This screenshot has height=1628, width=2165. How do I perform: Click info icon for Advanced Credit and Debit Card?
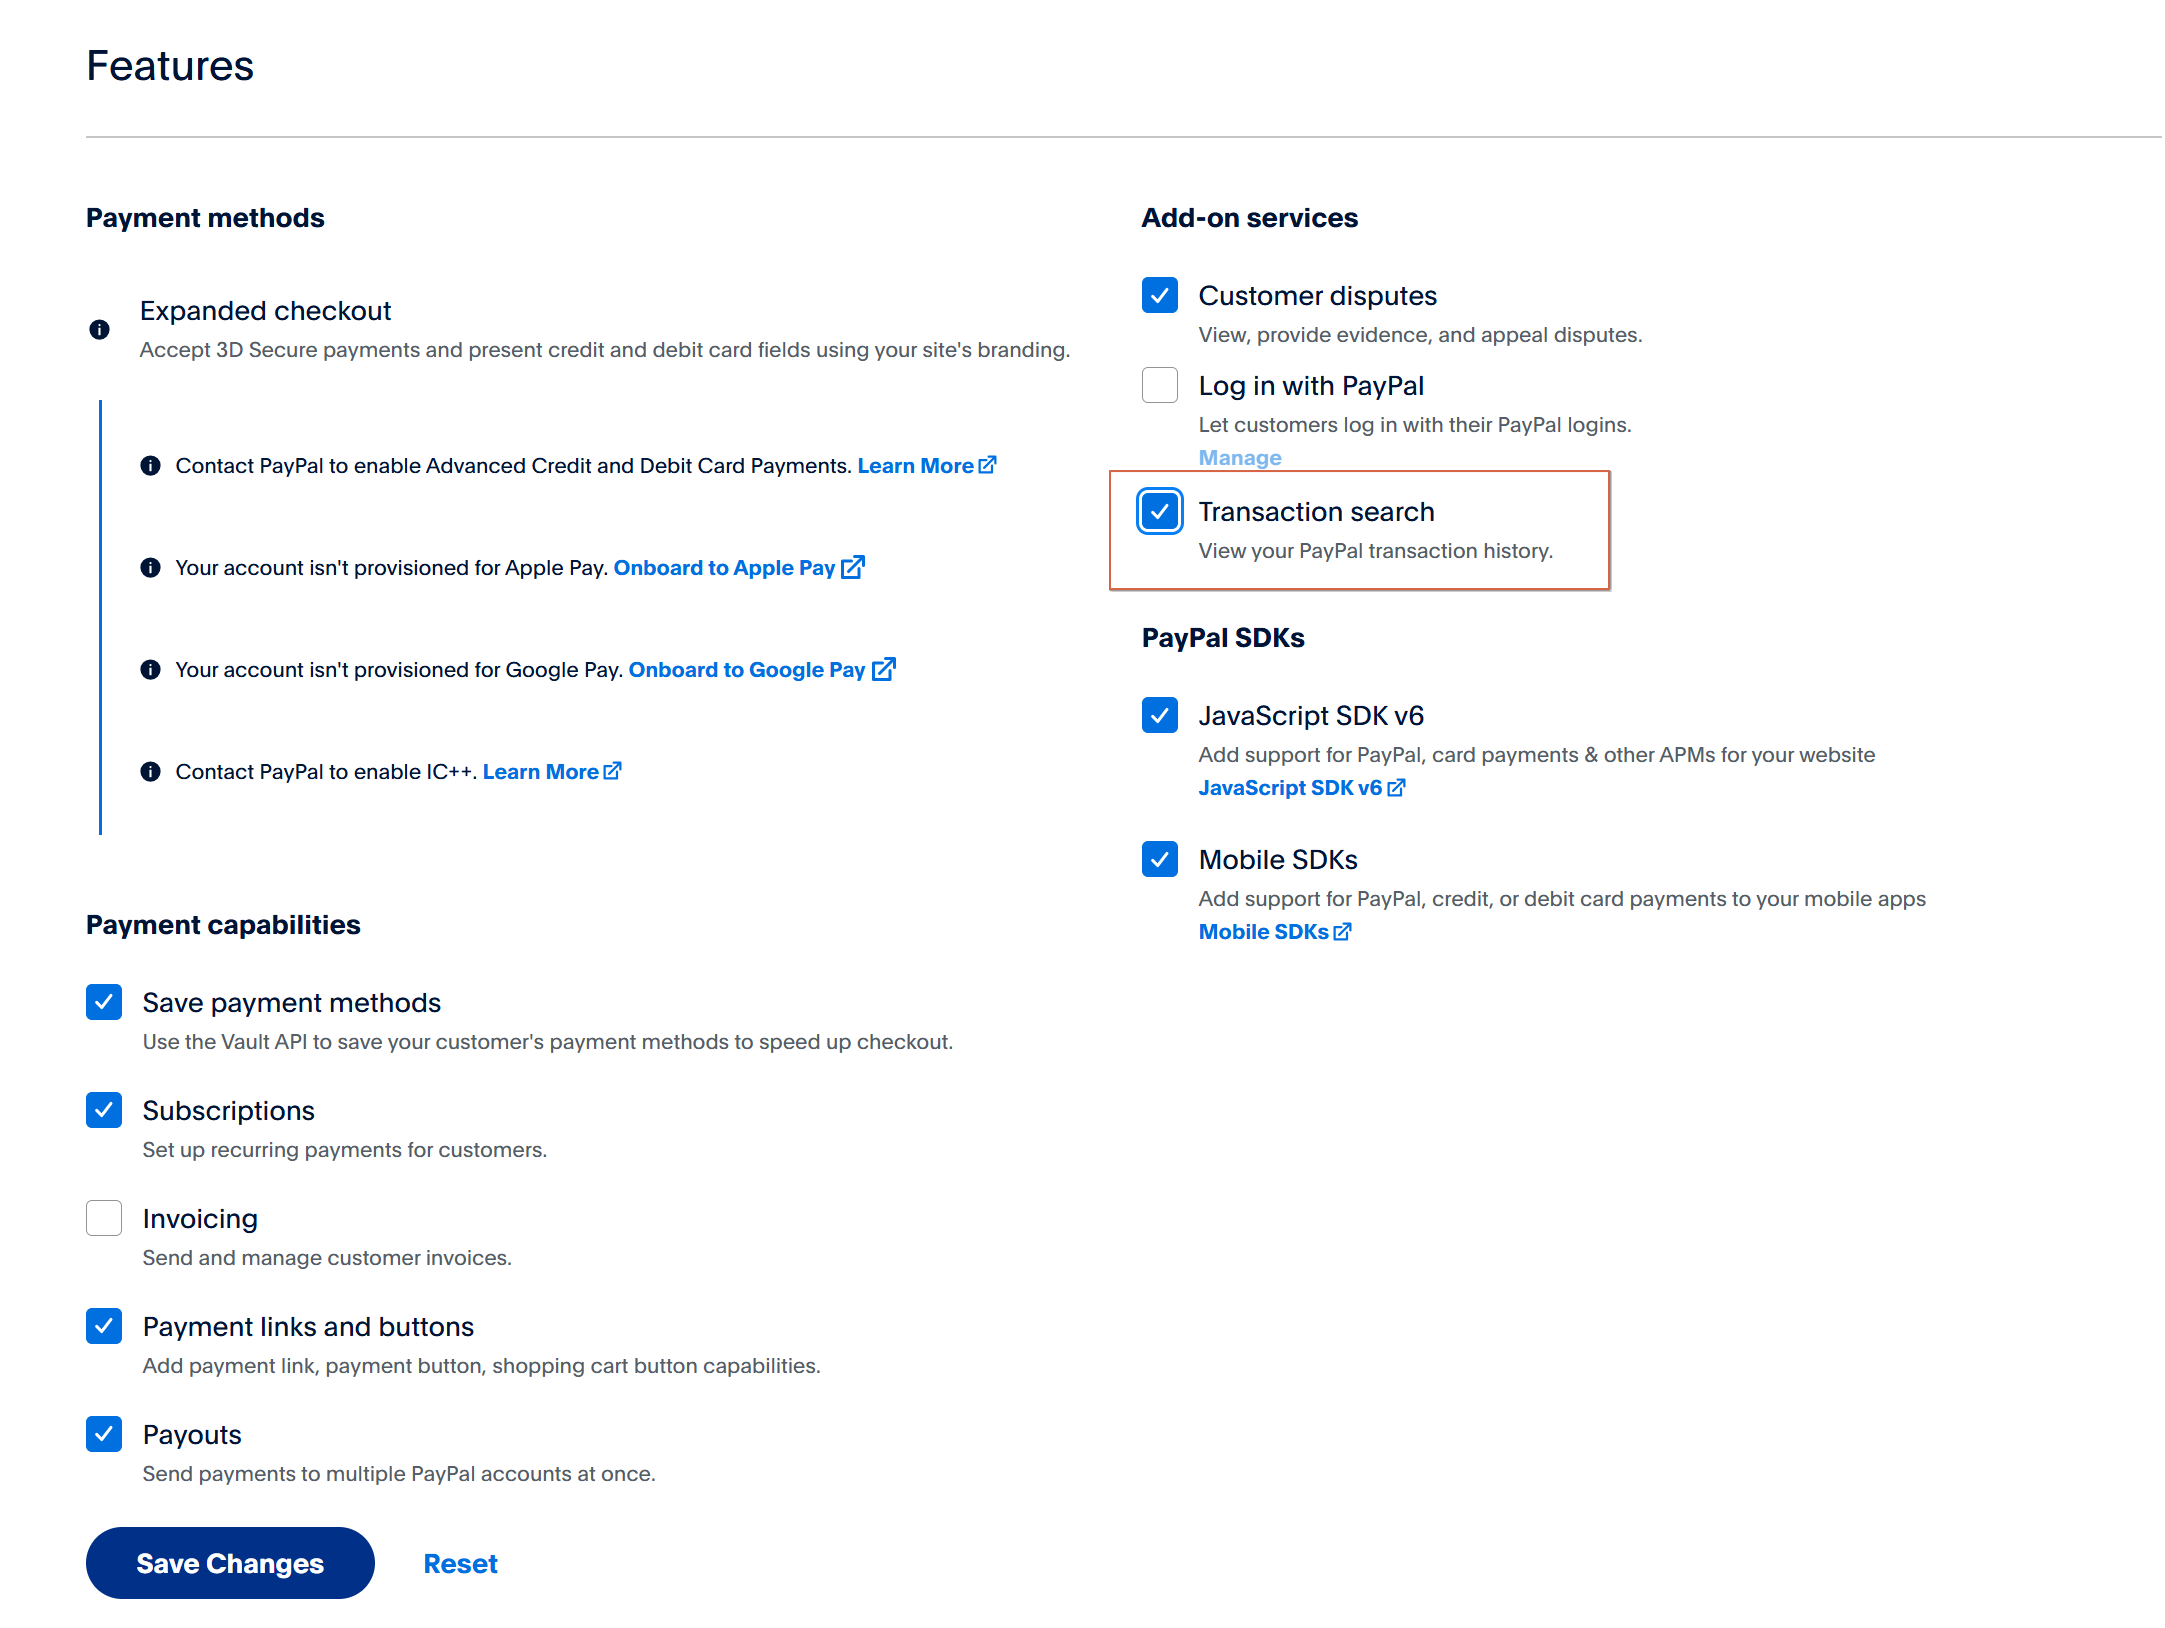tap(150, 465)
